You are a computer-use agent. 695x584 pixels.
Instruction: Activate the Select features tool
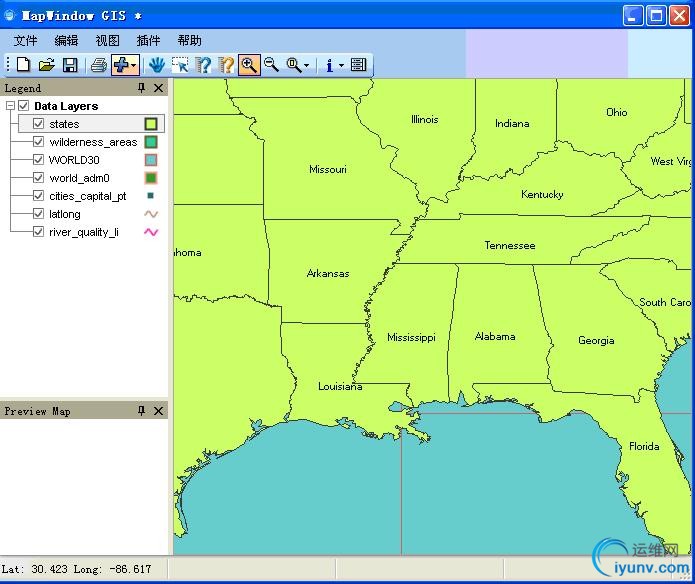pyautogui.click(x=180, y=65)
